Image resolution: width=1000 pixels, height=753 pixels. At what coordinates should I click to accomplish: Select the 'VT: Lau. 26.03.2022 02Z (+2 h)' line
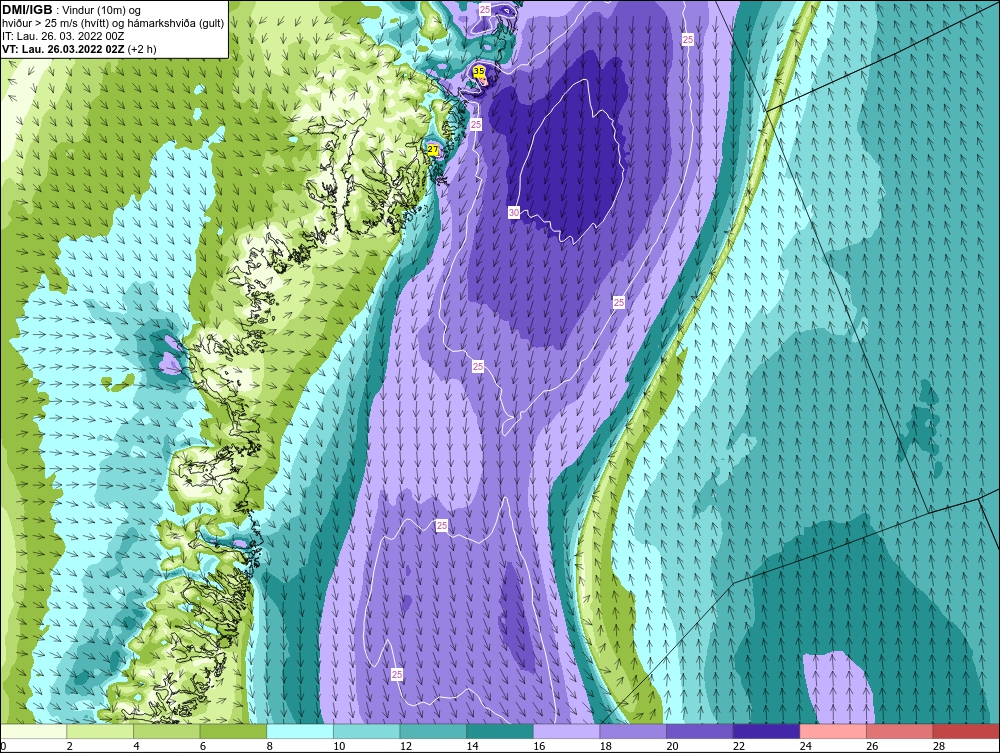click(79, 48)
